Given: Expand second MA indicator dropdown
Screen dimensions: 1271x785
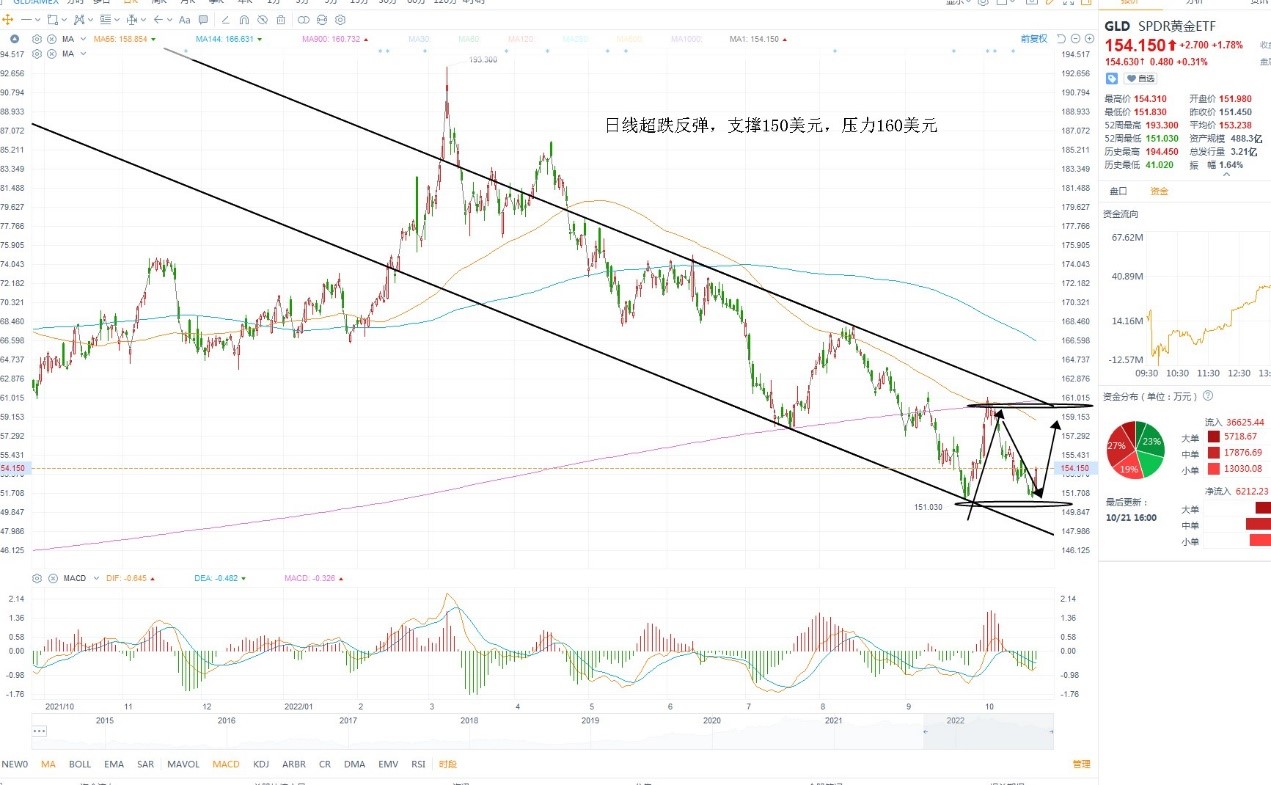Looking at the screenshot, I should click(83, 54).
